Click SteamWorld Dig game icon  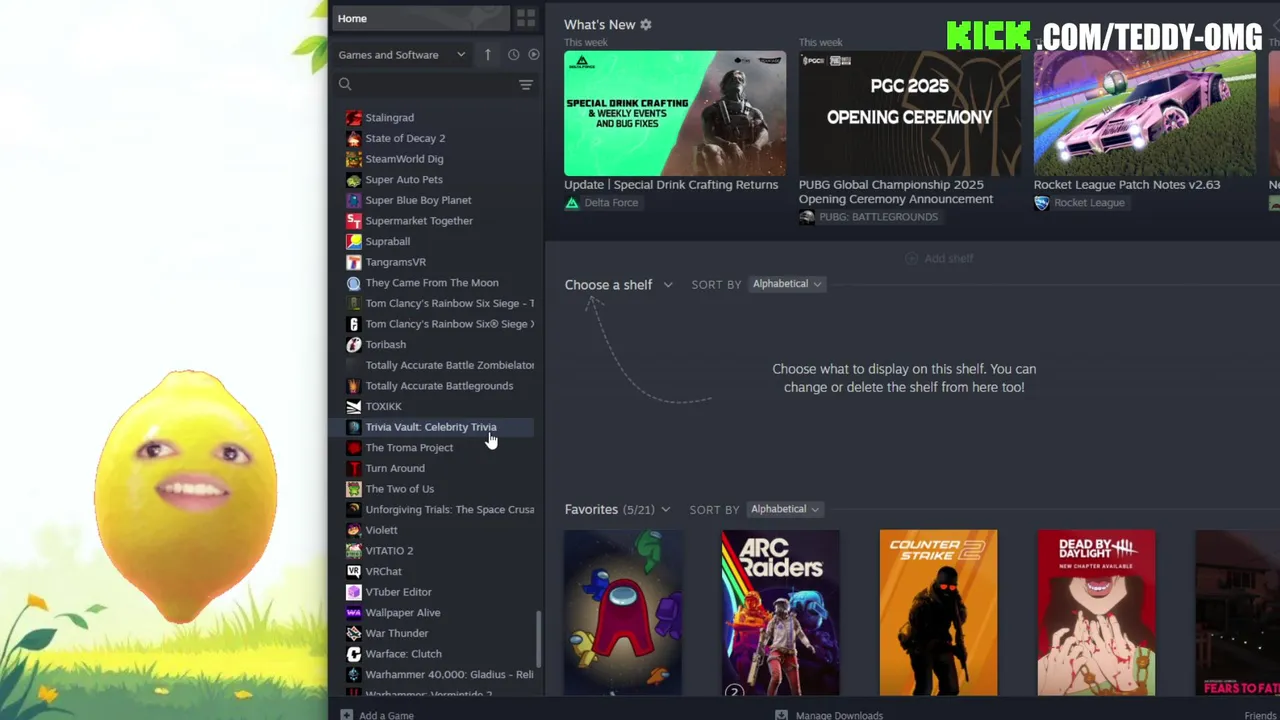coord(353,159)
